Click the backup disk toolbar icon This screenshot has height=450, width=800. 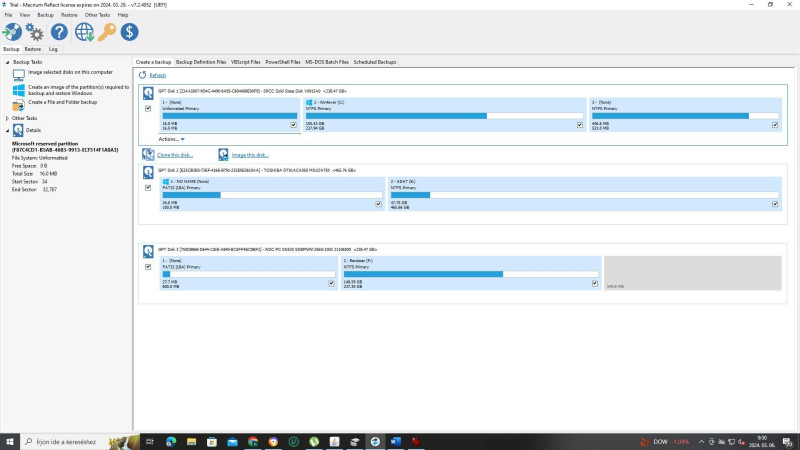pos(12,32)
